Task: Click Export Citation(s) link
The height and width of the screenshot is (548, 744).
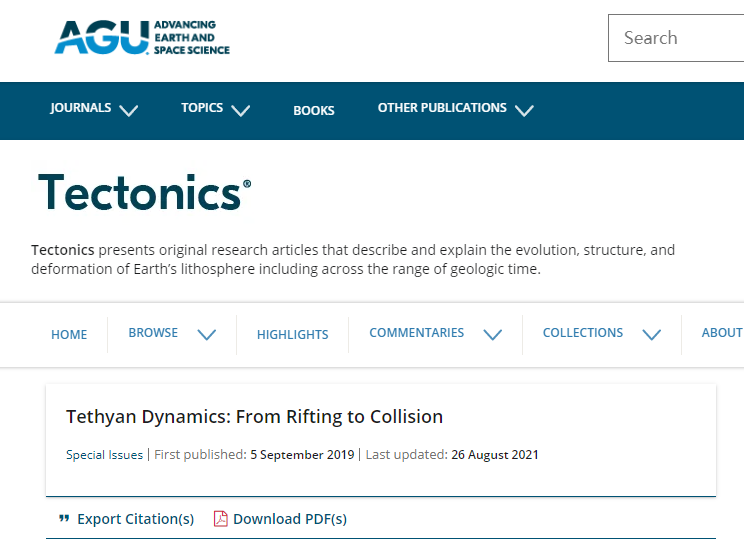Action: click(136, 519)
